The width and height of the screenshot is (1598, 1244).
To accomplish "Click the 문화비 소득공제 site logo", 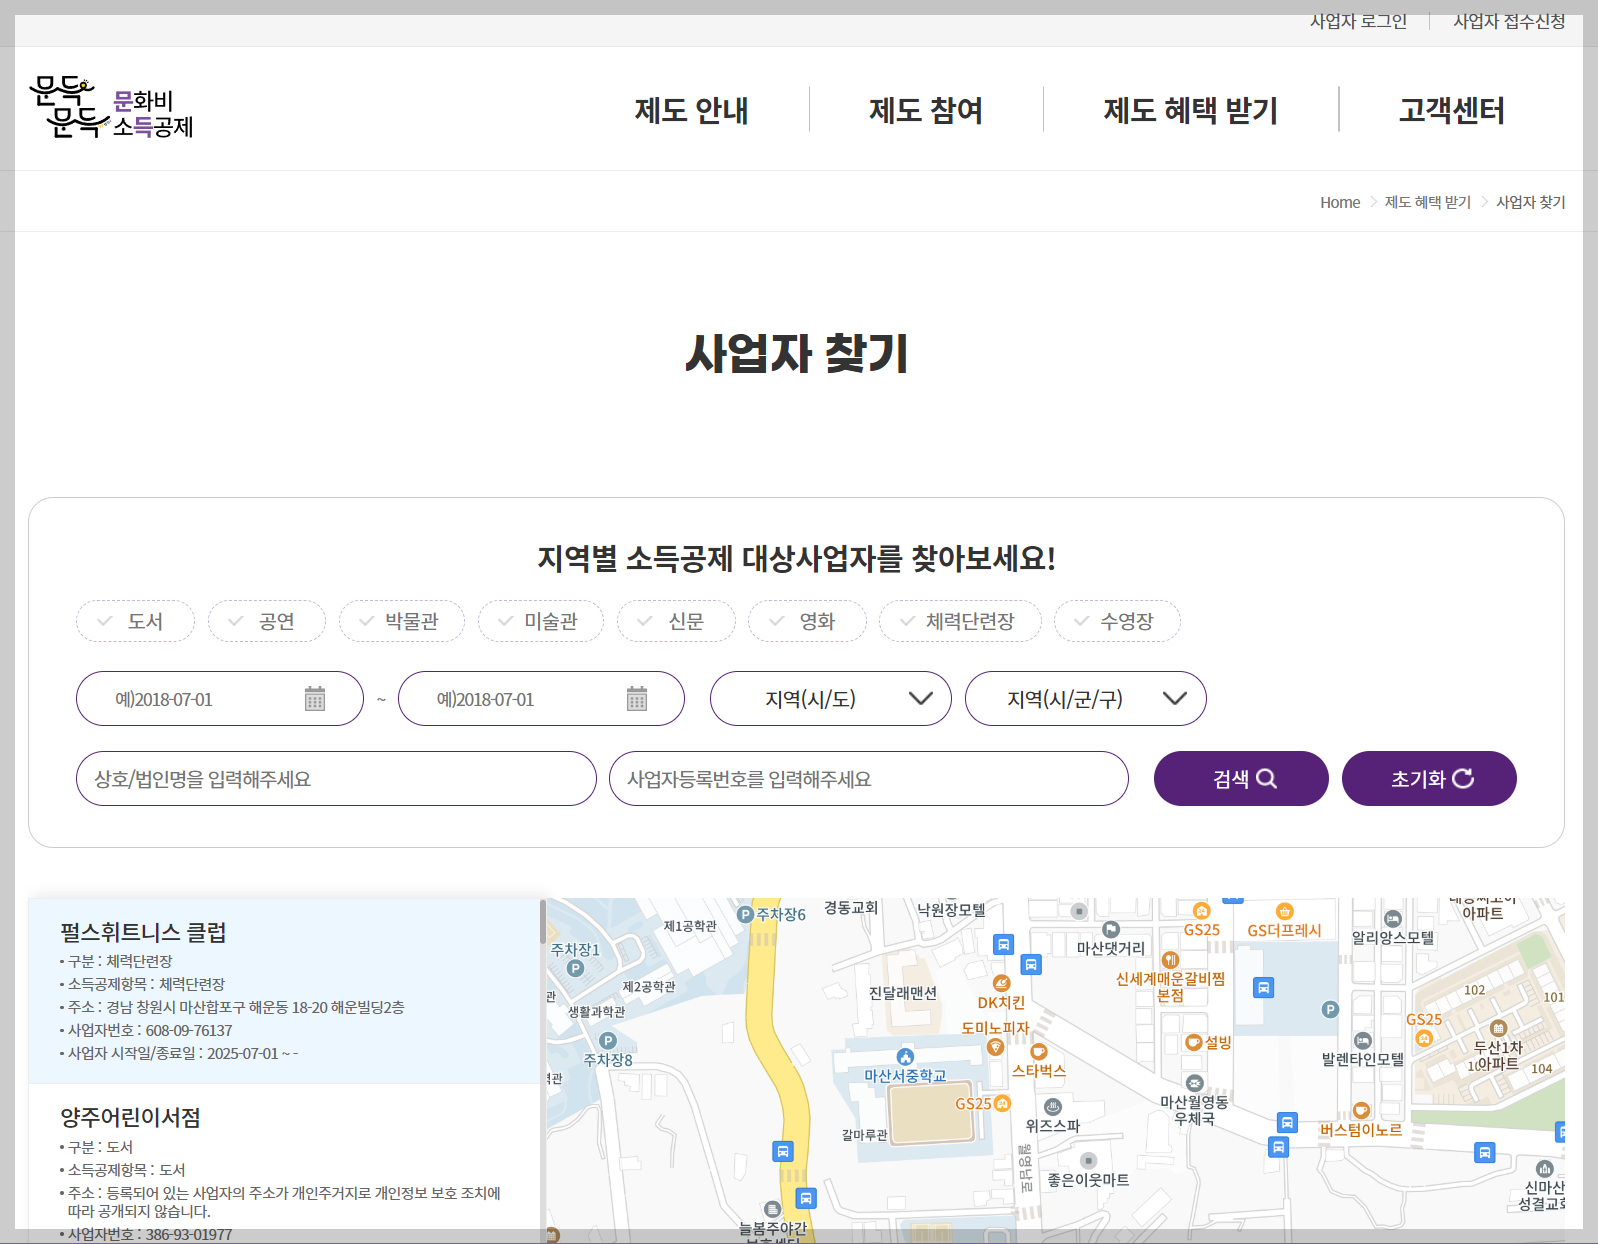I will (111, 107).
